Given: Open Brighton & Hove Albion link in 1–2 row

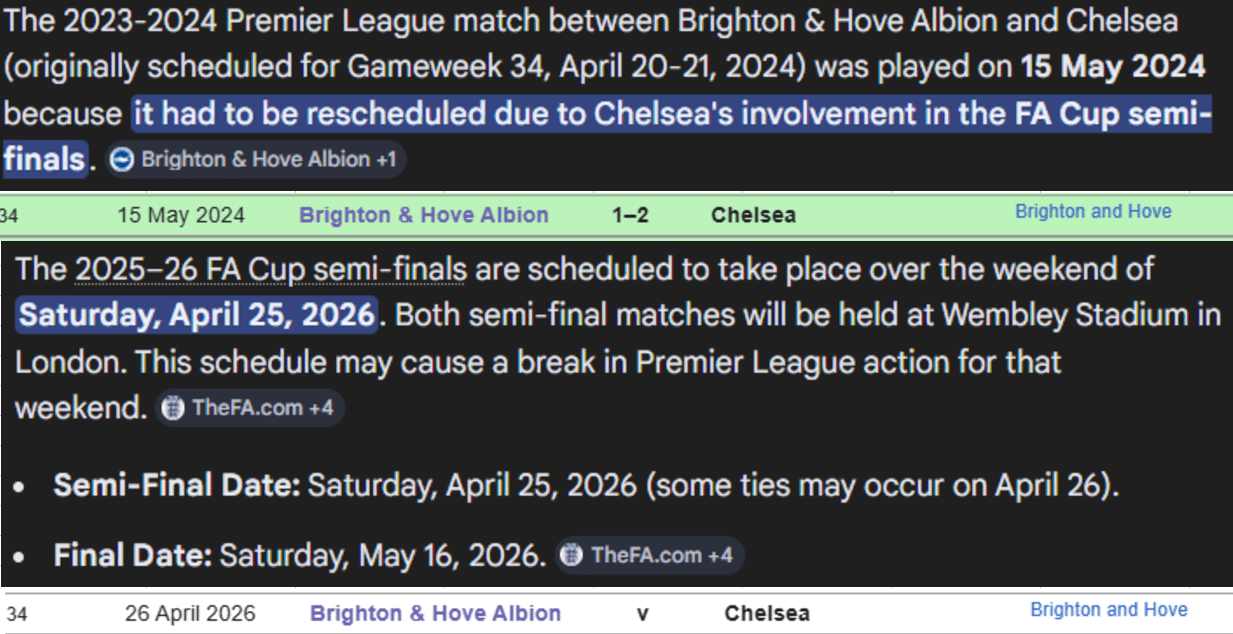Looking at the screenshot, I should [424, 215].
